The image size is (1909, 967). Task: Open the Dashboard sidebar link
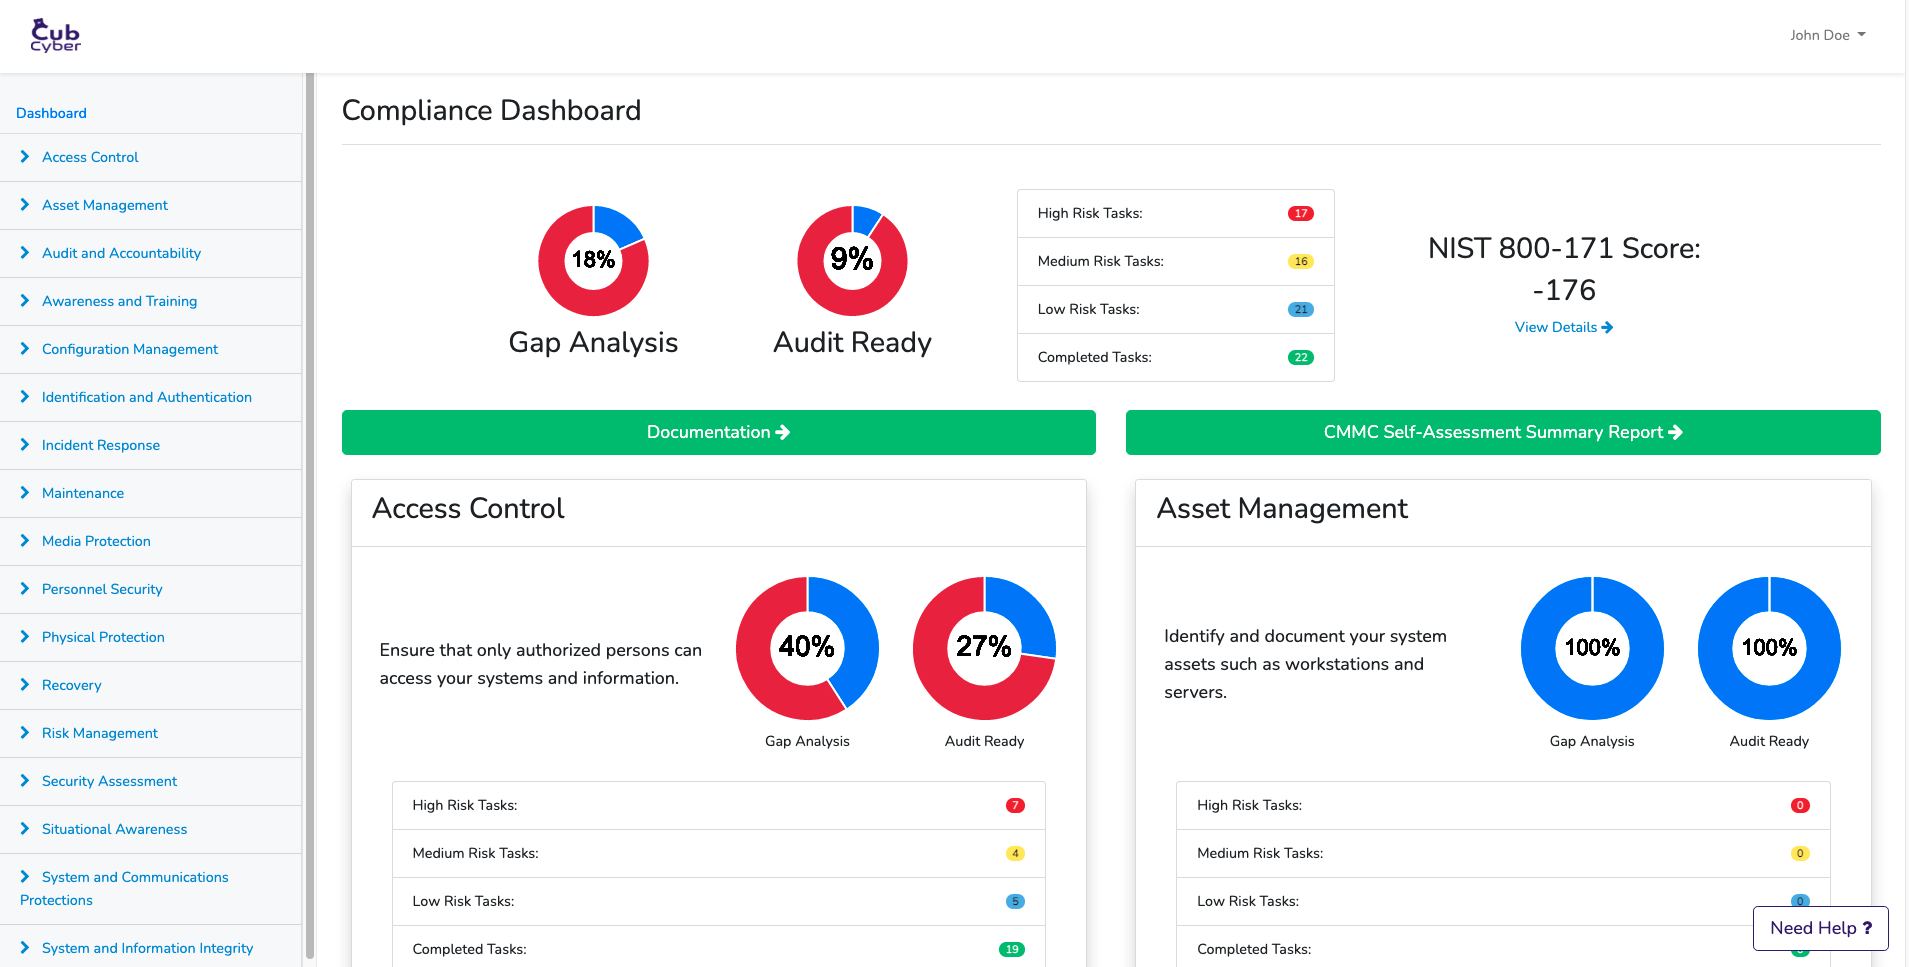51,113
